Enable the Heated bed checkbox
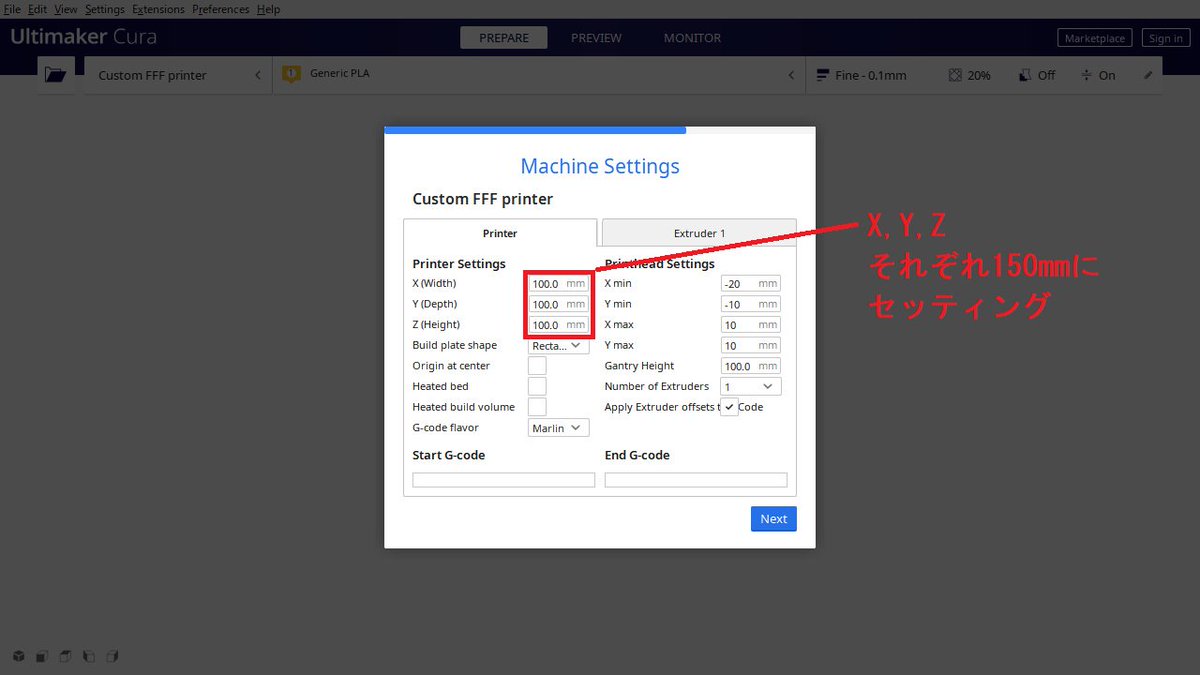The height and width of the screenshot is (675, 1200). [x=537, y=386]
